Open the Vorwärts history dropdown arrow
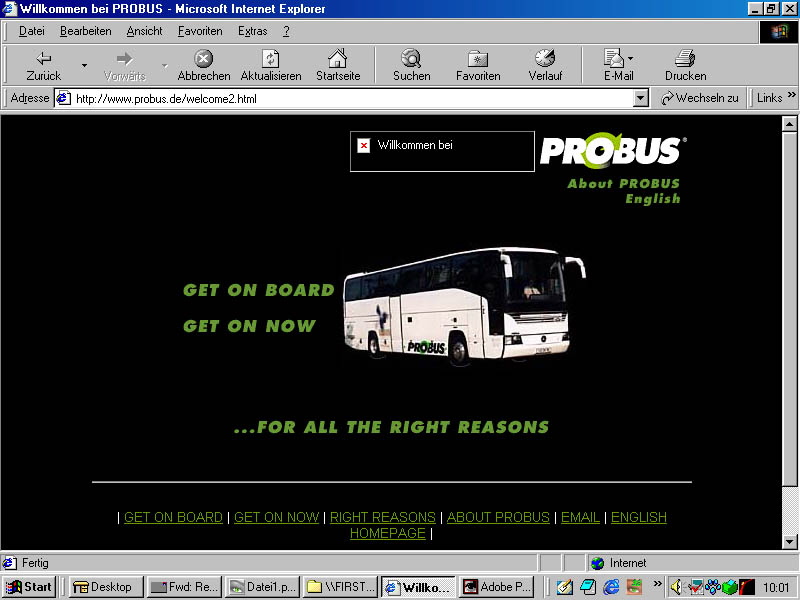This screenshot has height=600, width=800. (164, 65)
